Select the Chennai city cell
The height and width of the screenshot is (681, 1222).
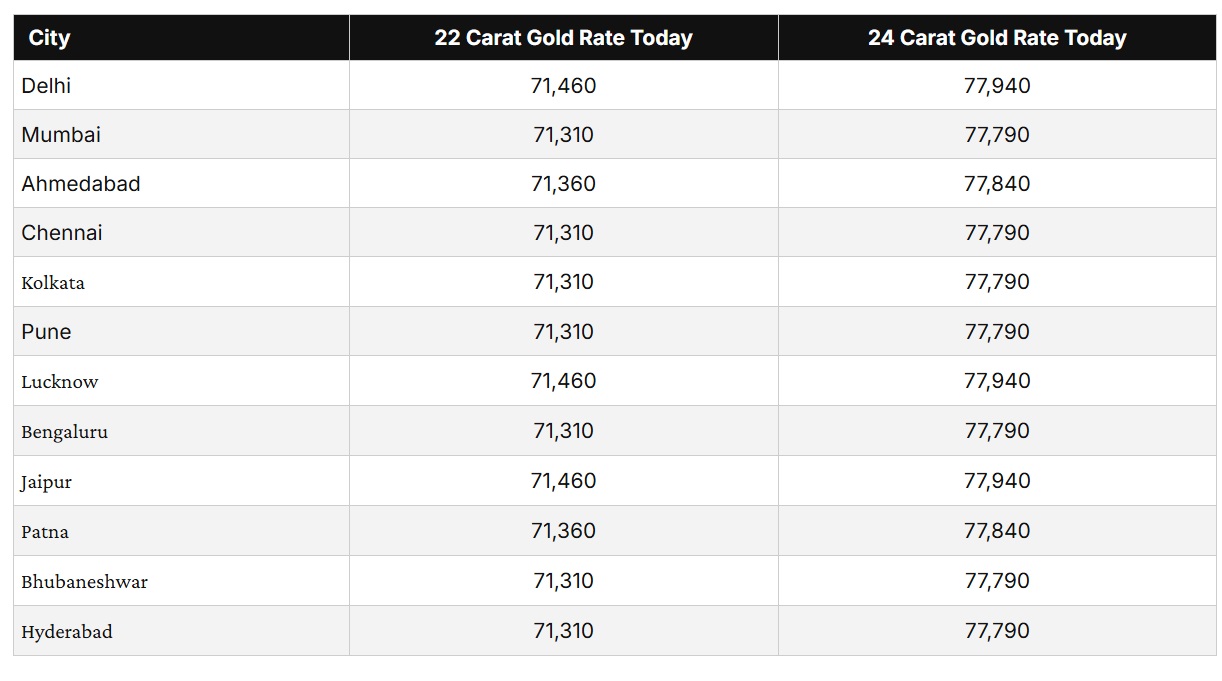[62, 233]
